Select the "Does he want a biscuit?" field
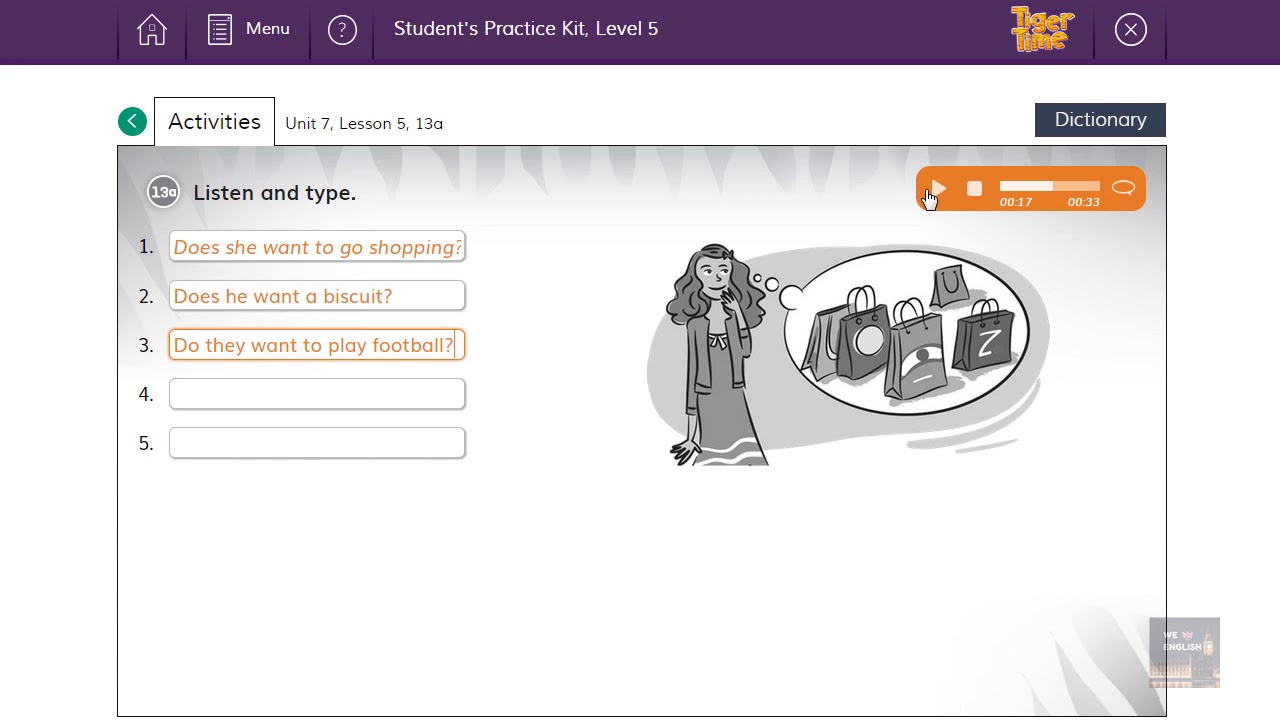 click(317, 296)
